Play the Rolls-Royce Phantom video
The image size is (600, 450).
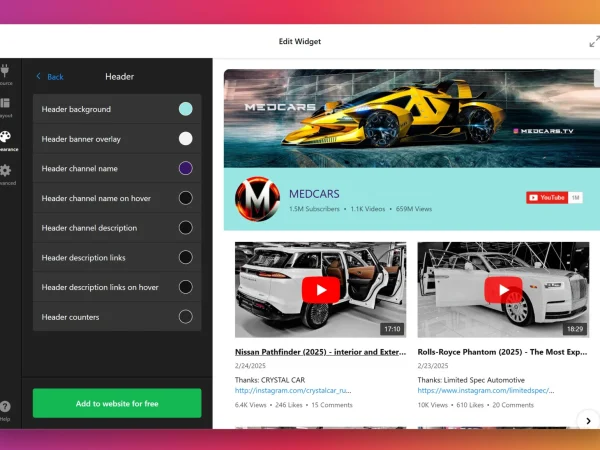coord(503,290)
